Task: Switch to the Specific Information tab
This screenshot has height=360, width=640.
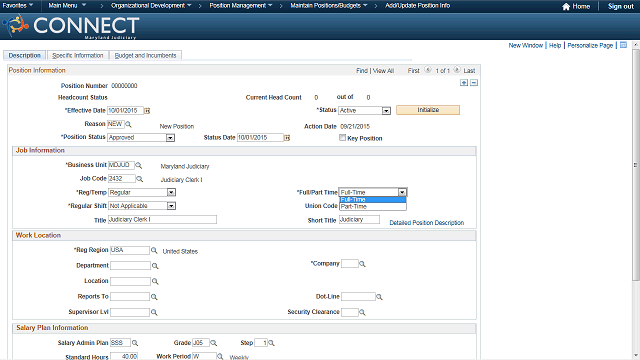Action: (x=78, y=56)
